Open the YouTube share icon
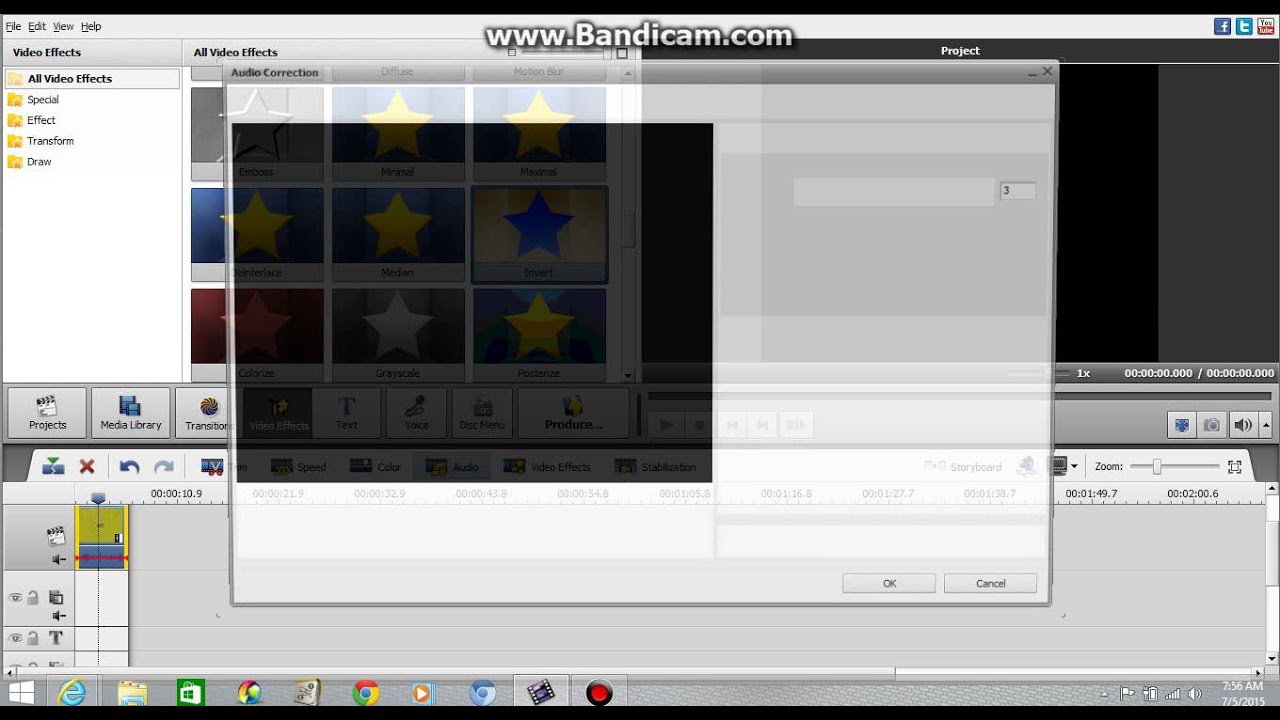Screen dimensions: 1280x720 [1264, 27]
